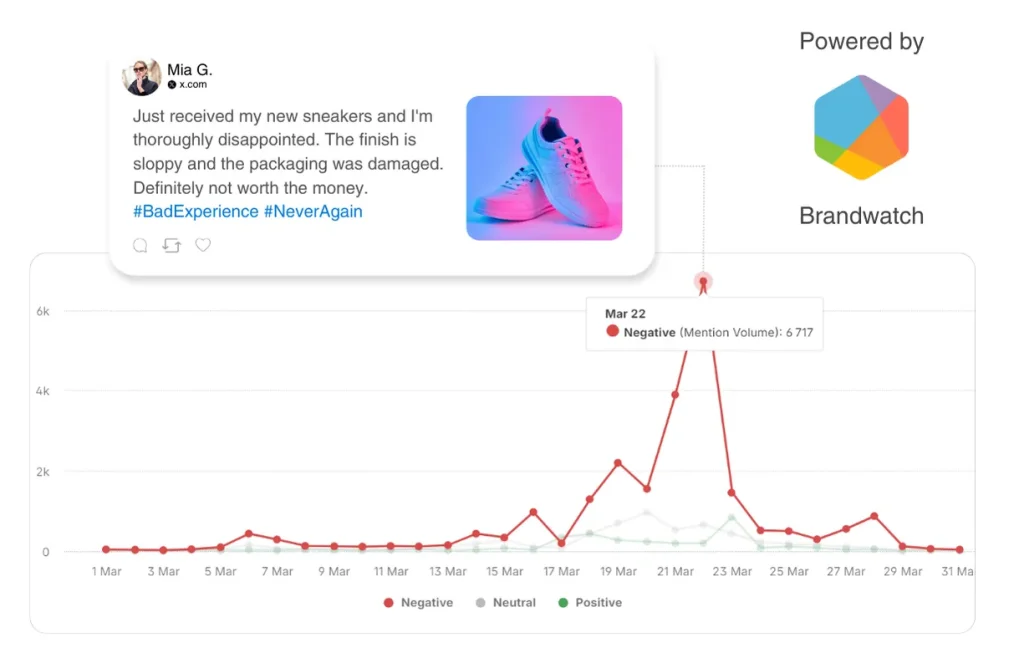Click the red dot in Mar 22 tooltip
Viewport: 1024px width, 658px height.
(x=613, y=332)
